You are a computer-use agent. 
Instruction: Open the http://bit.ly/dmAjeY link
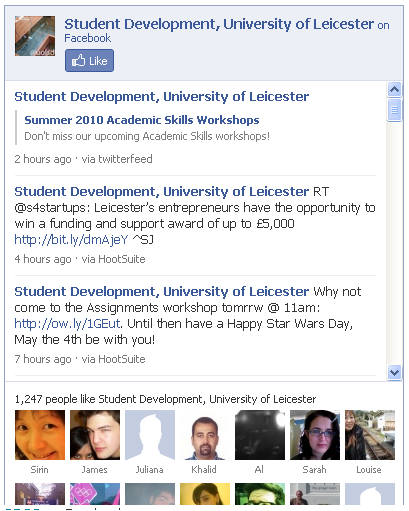(x=71, y=240)
